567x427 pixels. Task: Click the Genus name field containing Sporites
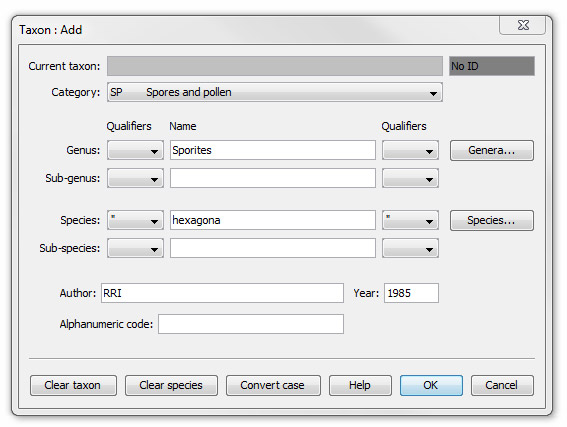(x=273, y=150)
